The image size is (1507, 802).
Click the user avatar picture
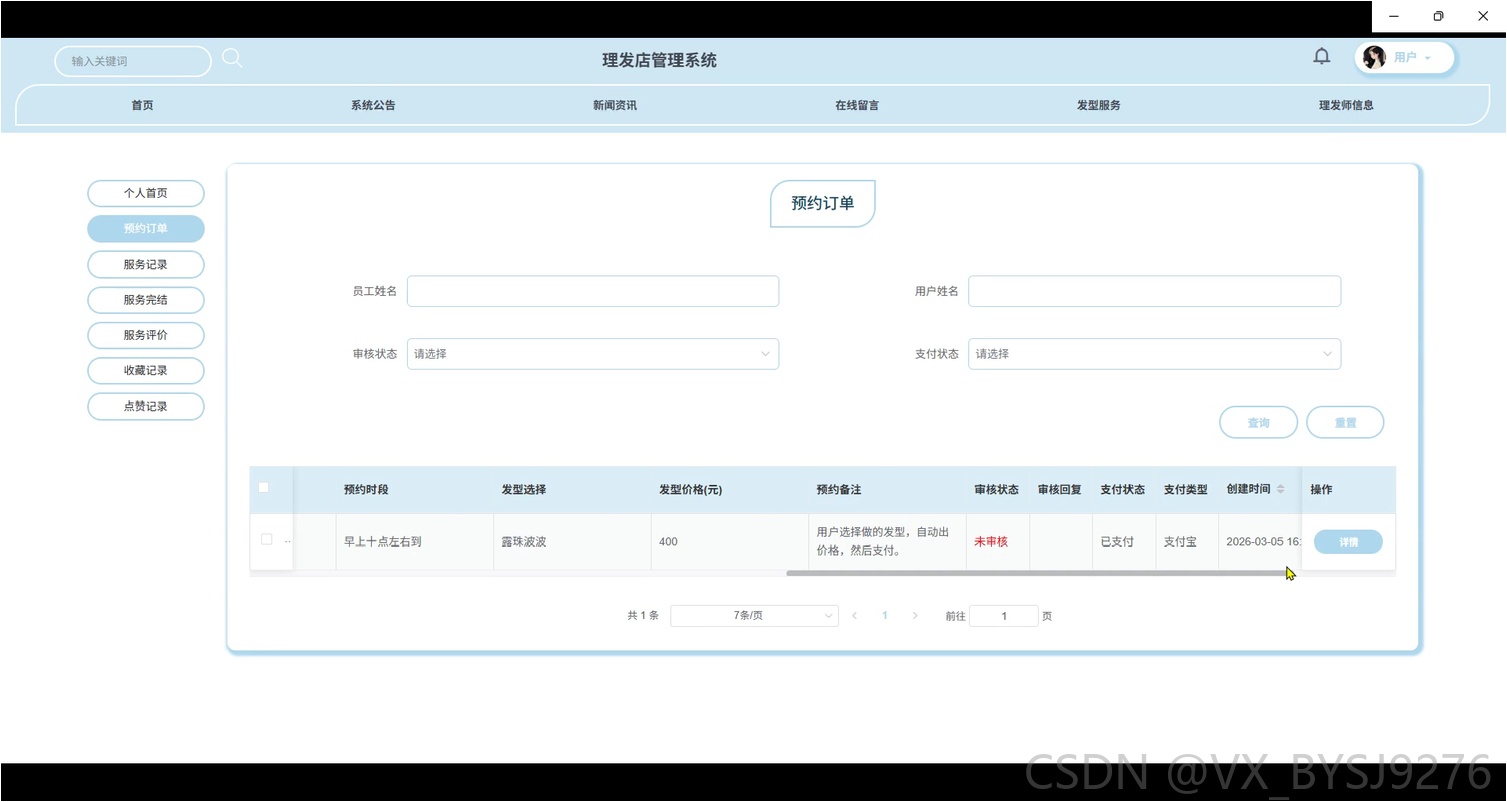pos(1375,57)
